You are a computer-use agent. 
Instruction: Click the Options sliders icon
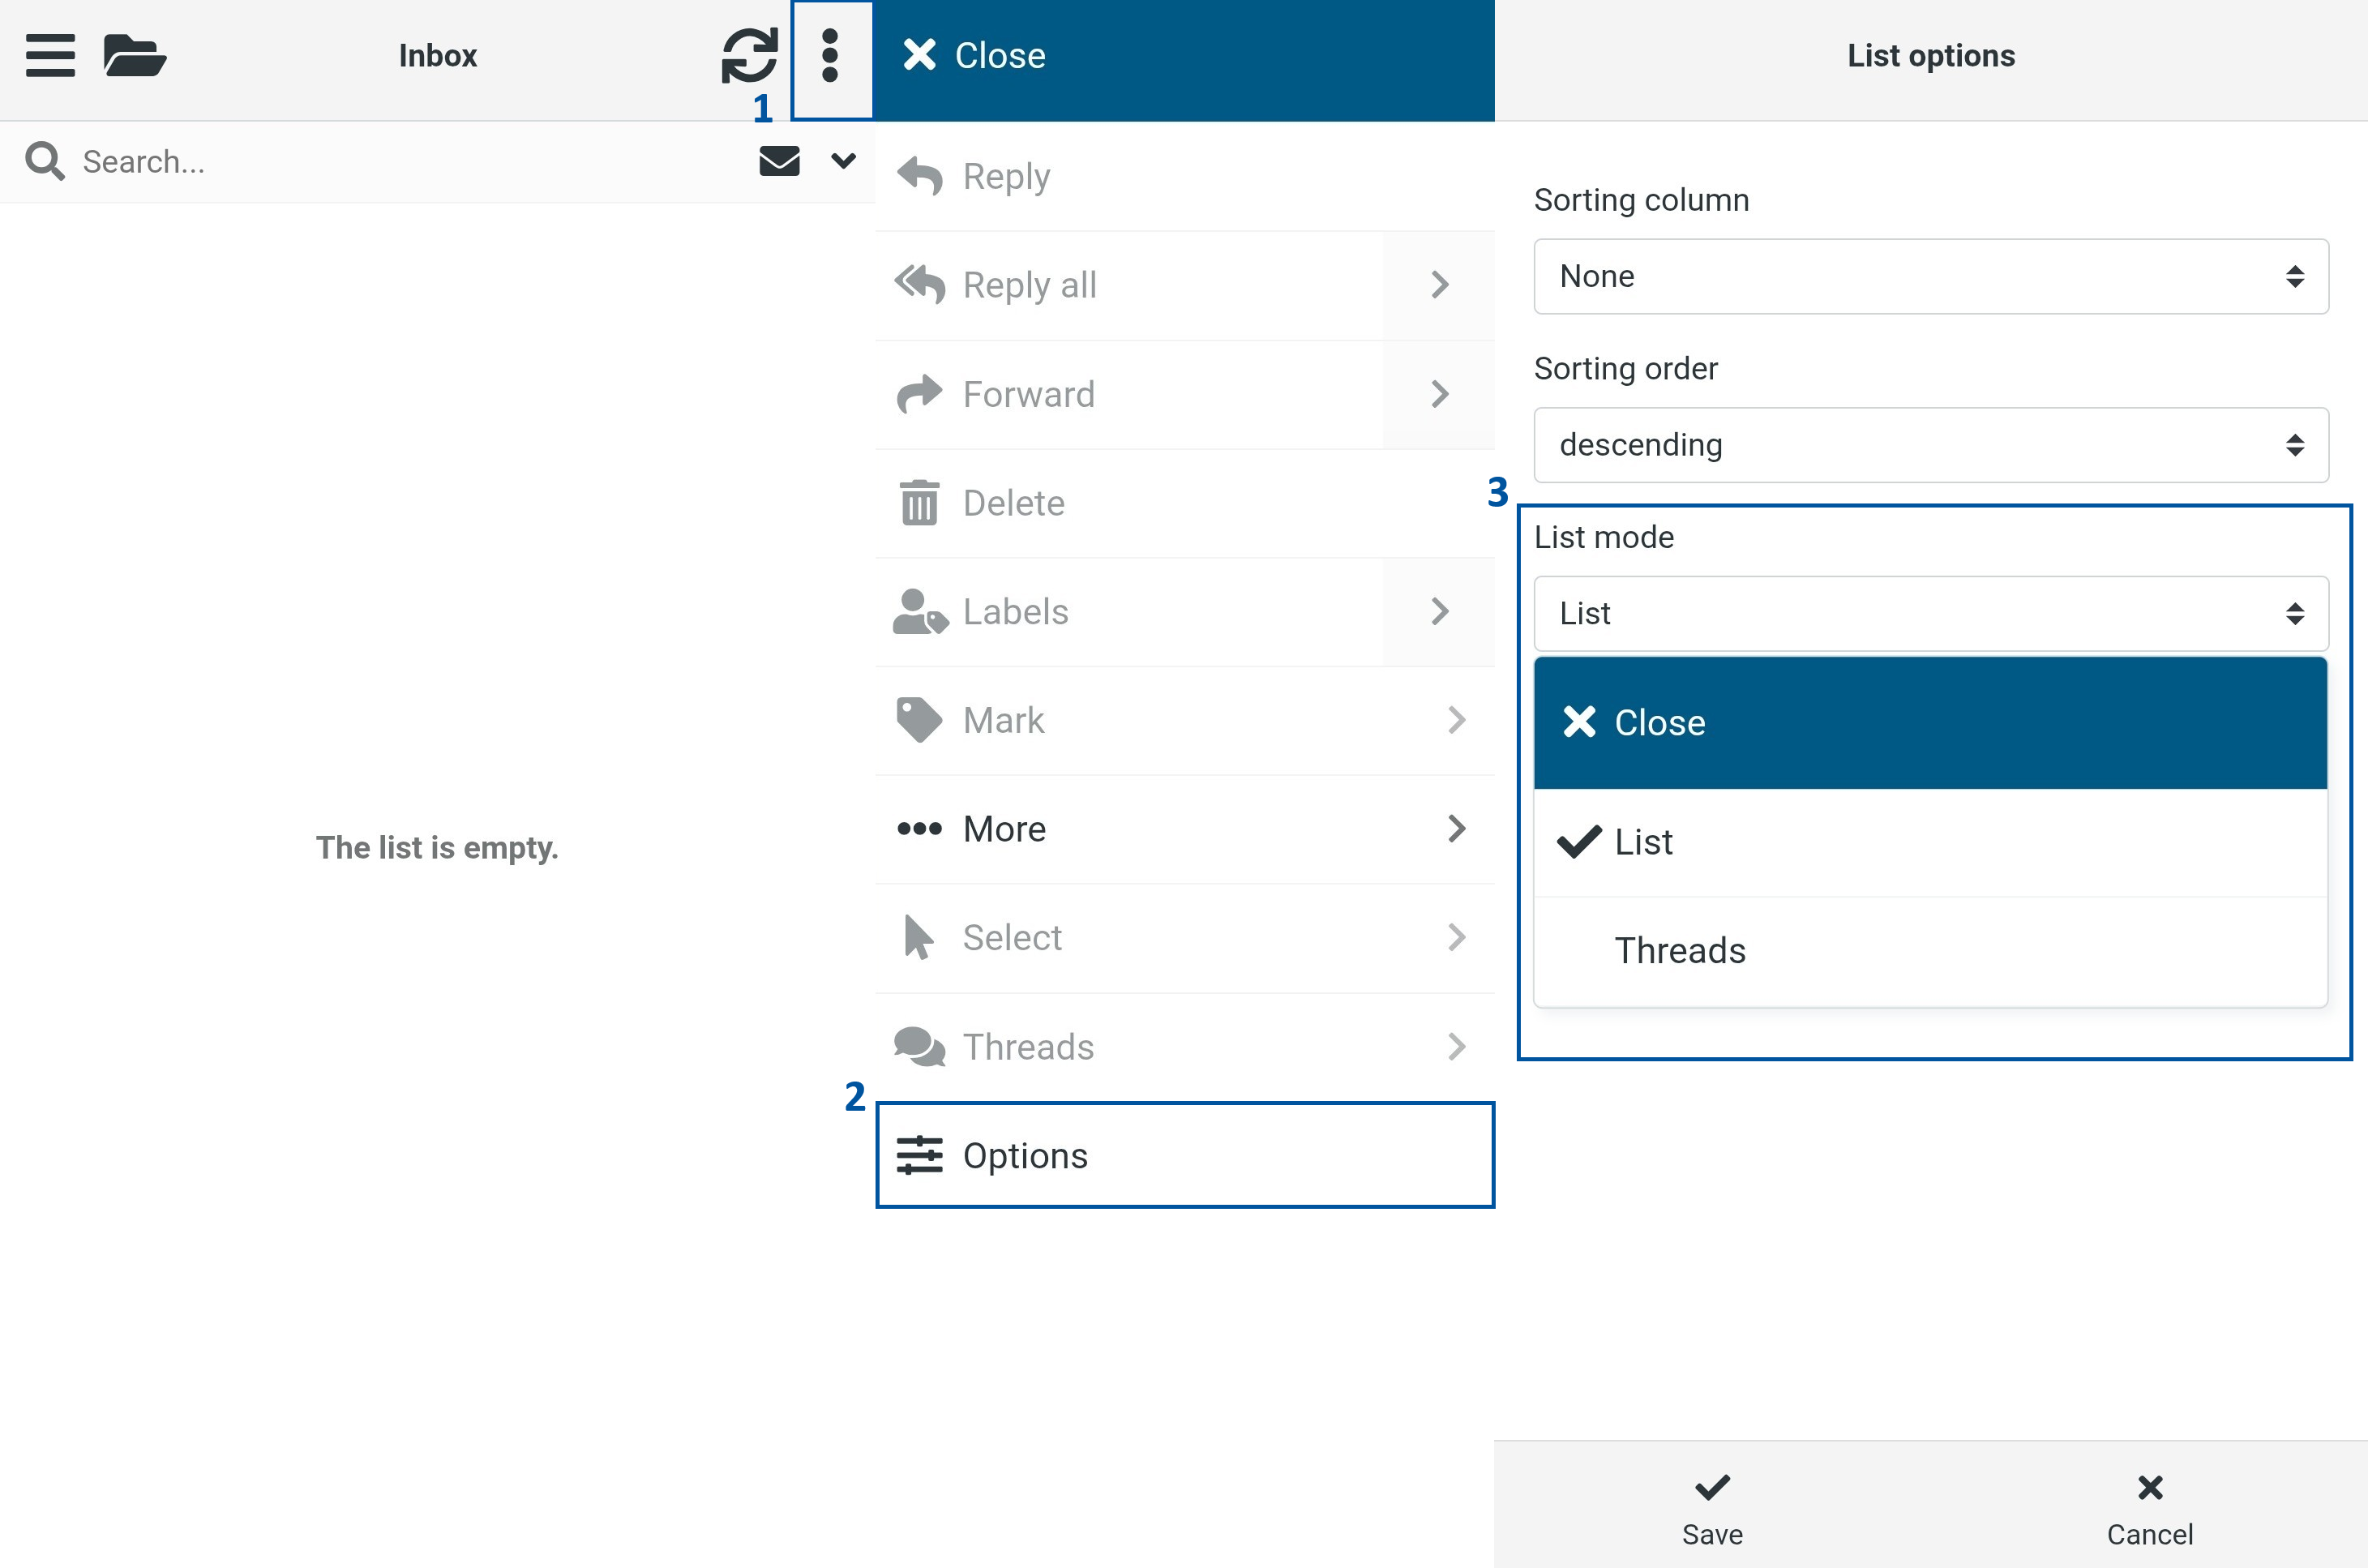(919, 1155)
